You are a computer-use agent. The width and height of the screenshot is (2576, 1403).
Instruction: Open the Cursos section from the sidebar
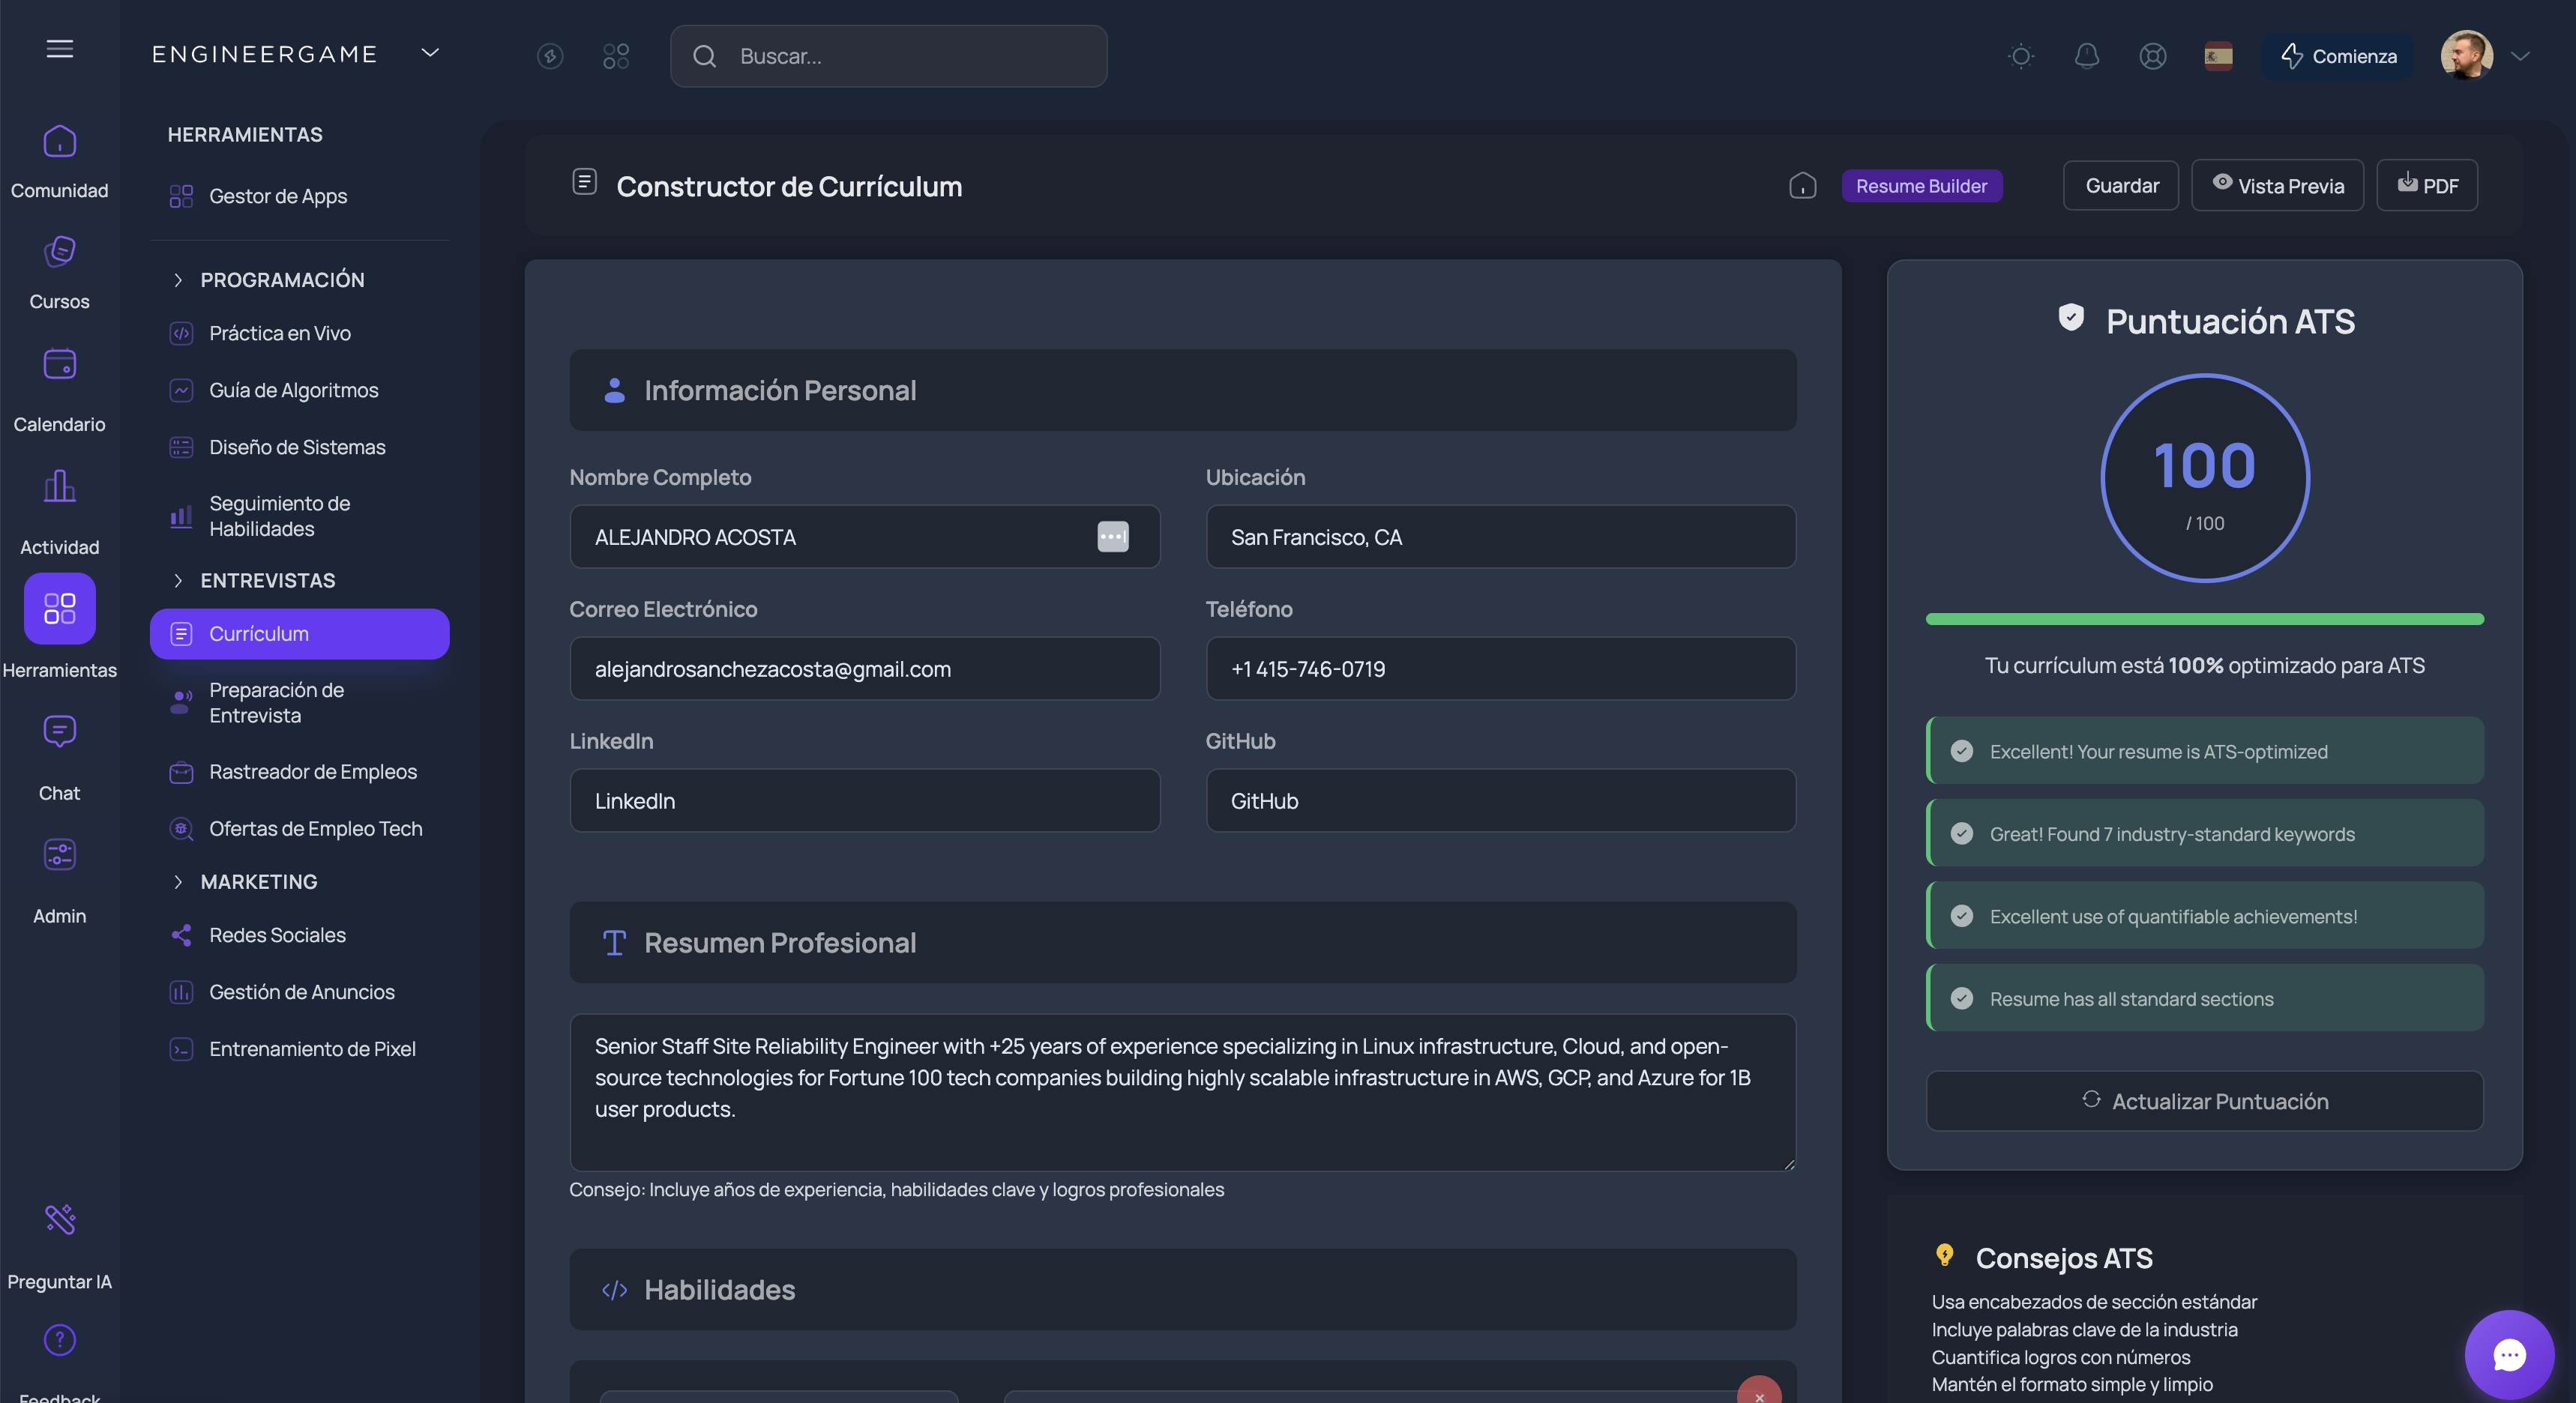click(x=59, y=252)
